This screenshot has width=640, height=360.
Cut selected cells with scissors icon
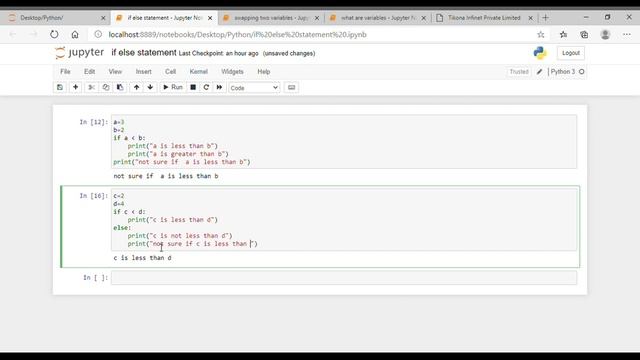(91, 87)
